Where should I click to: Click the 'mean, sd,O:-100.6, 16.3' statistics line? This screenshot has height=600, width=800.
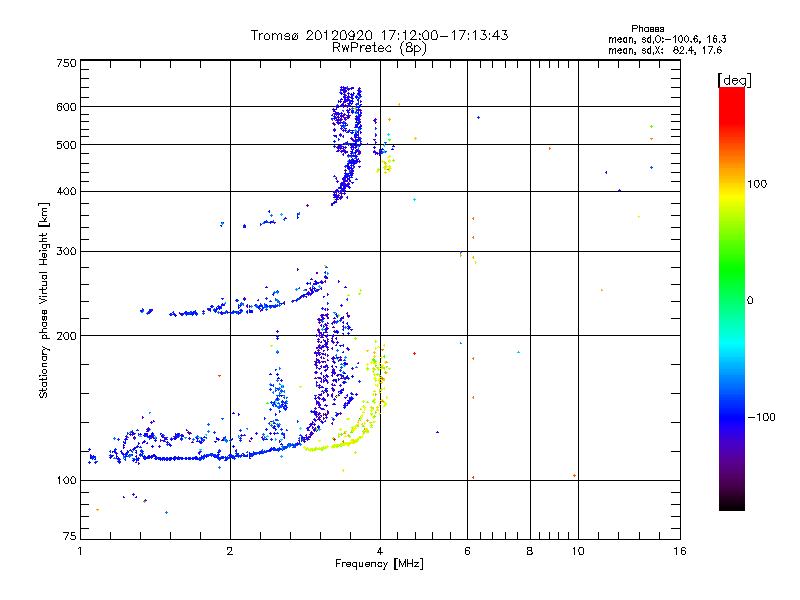point(667,39)
